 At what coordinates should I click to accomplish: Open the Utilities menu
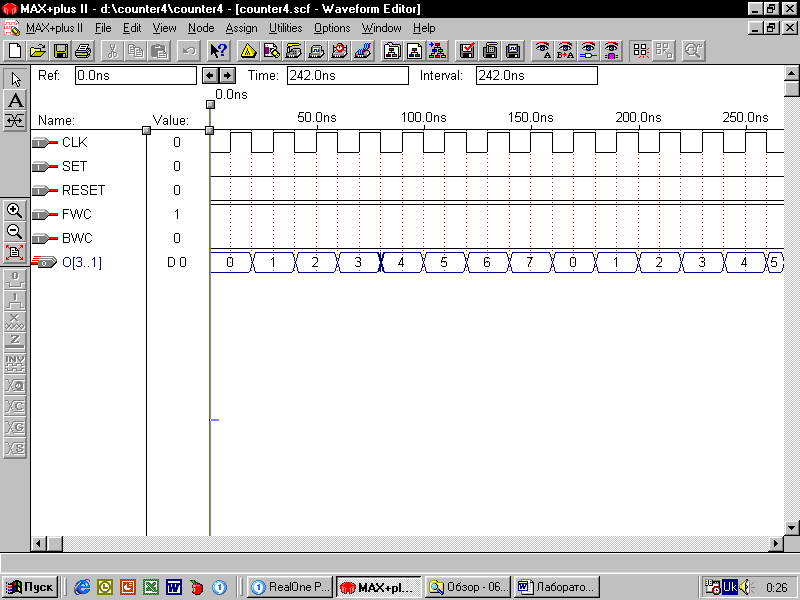tap(285, 28)
